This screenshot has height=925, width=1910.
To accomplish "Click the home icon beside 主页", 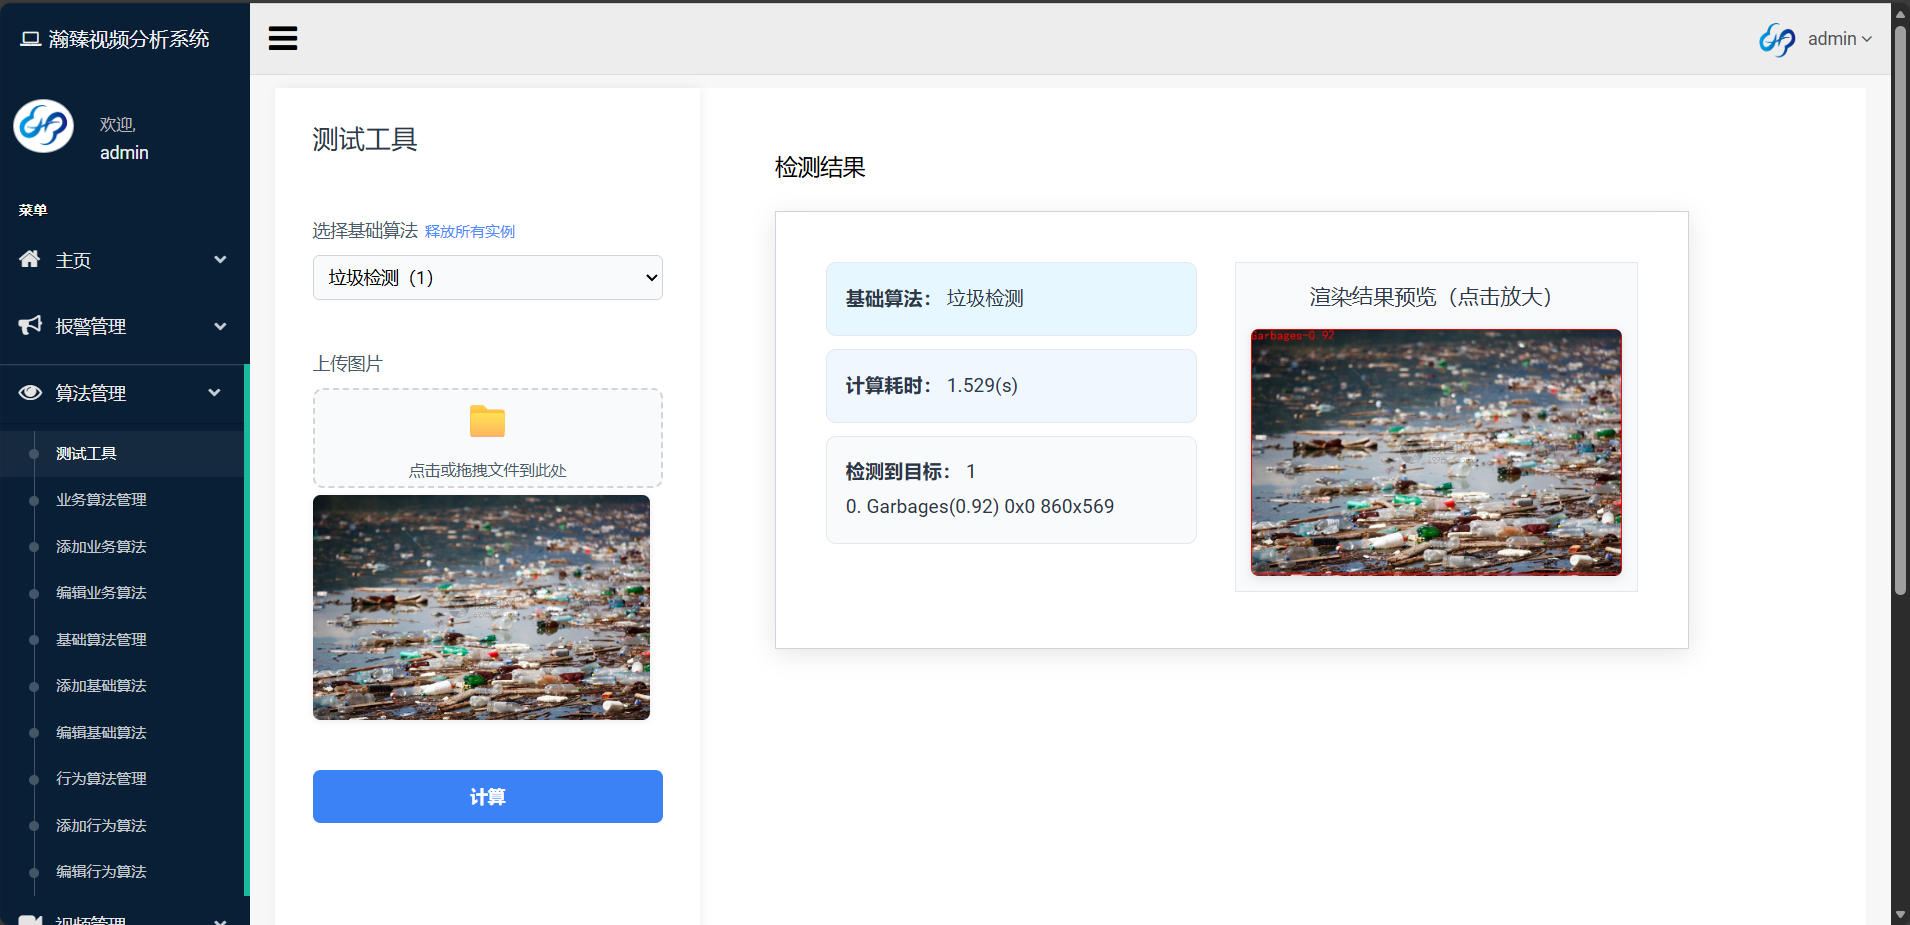I will coord(30,260).
